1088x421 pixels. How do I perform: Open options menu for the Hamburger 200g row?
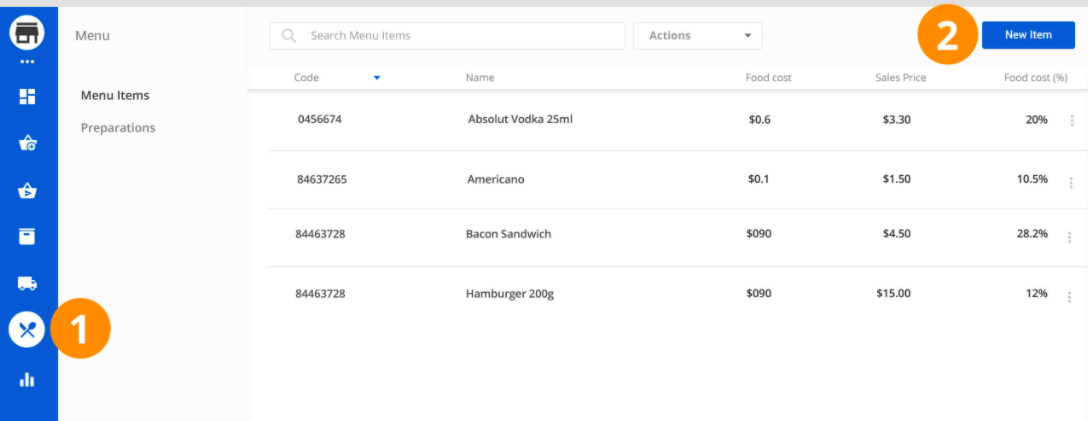pos(1069,296)
